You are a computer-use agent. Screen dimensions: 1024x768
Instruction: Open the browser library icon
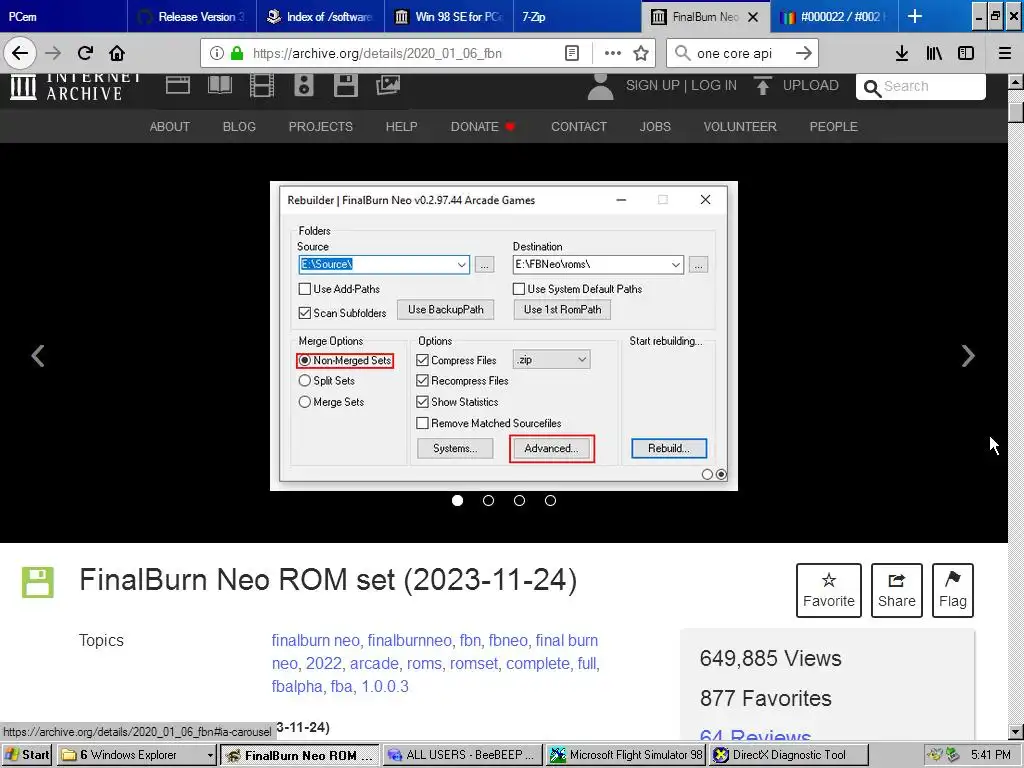[934, 53]
